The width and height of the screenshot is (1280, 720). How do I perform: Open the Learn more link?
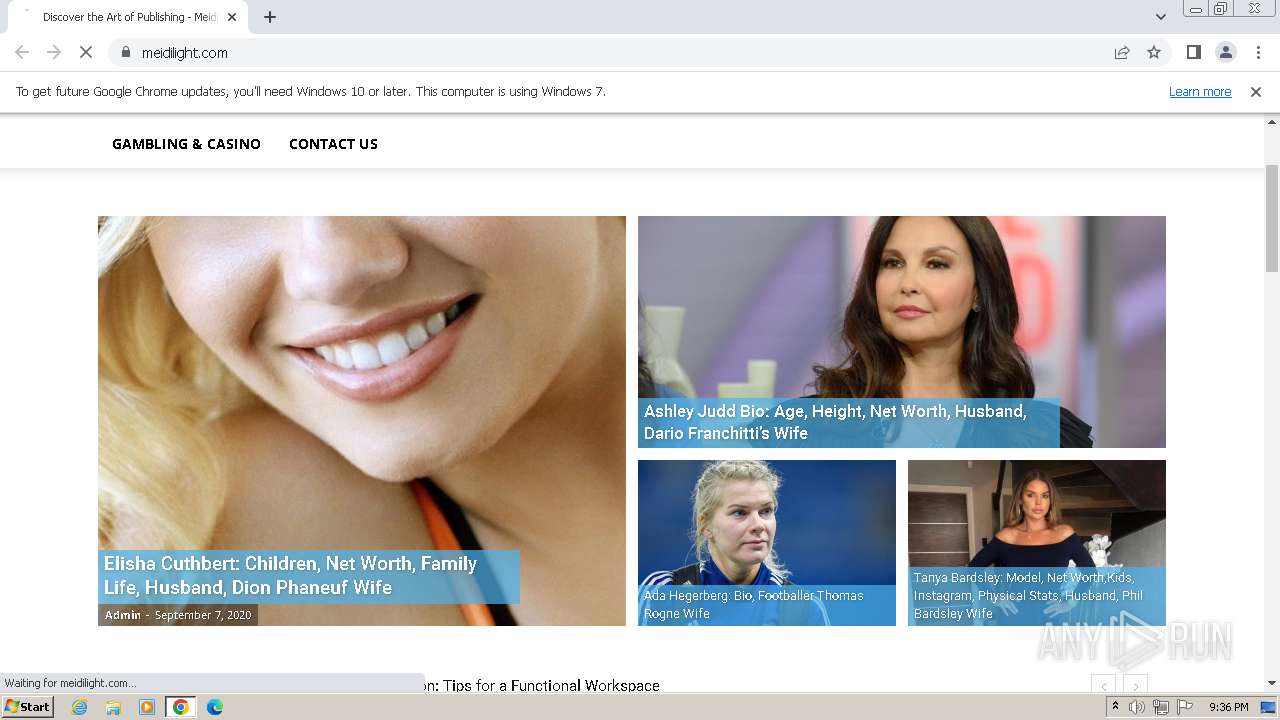pyautogui.click(x=1200, y=92)
